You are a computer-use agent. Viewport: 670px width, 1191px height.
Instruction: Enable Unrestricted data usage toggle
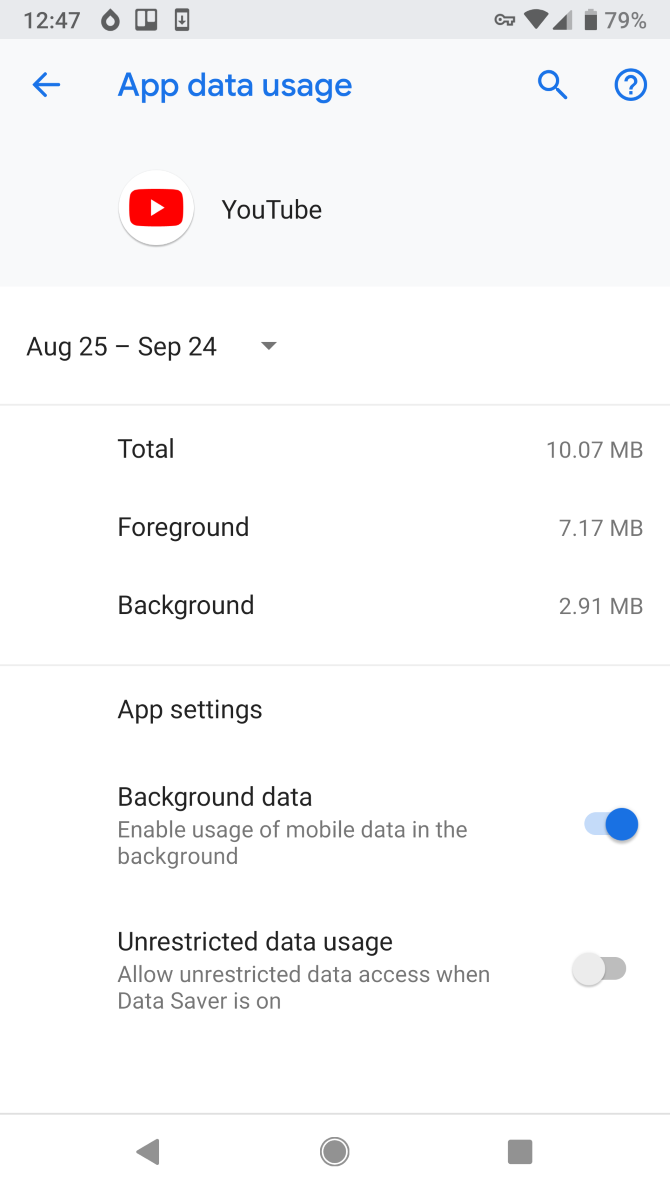coord(599,969)
